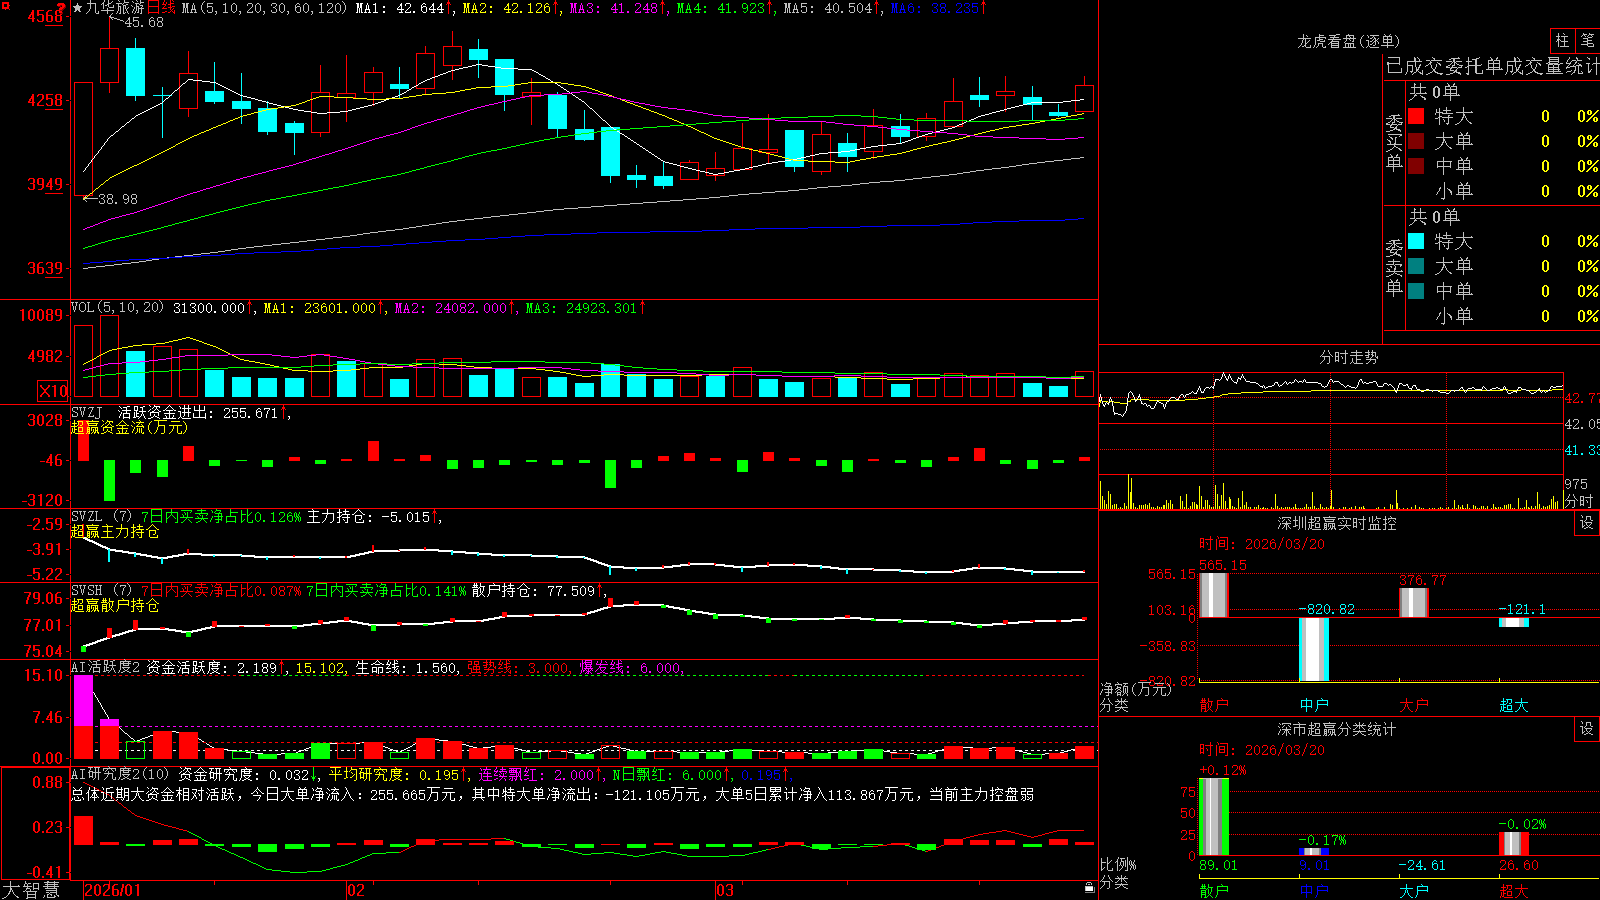Click the 9.01 value under the 中户 ratio bar
The height and width of the screenshot is (900, 1600).
pos(1314,866)
